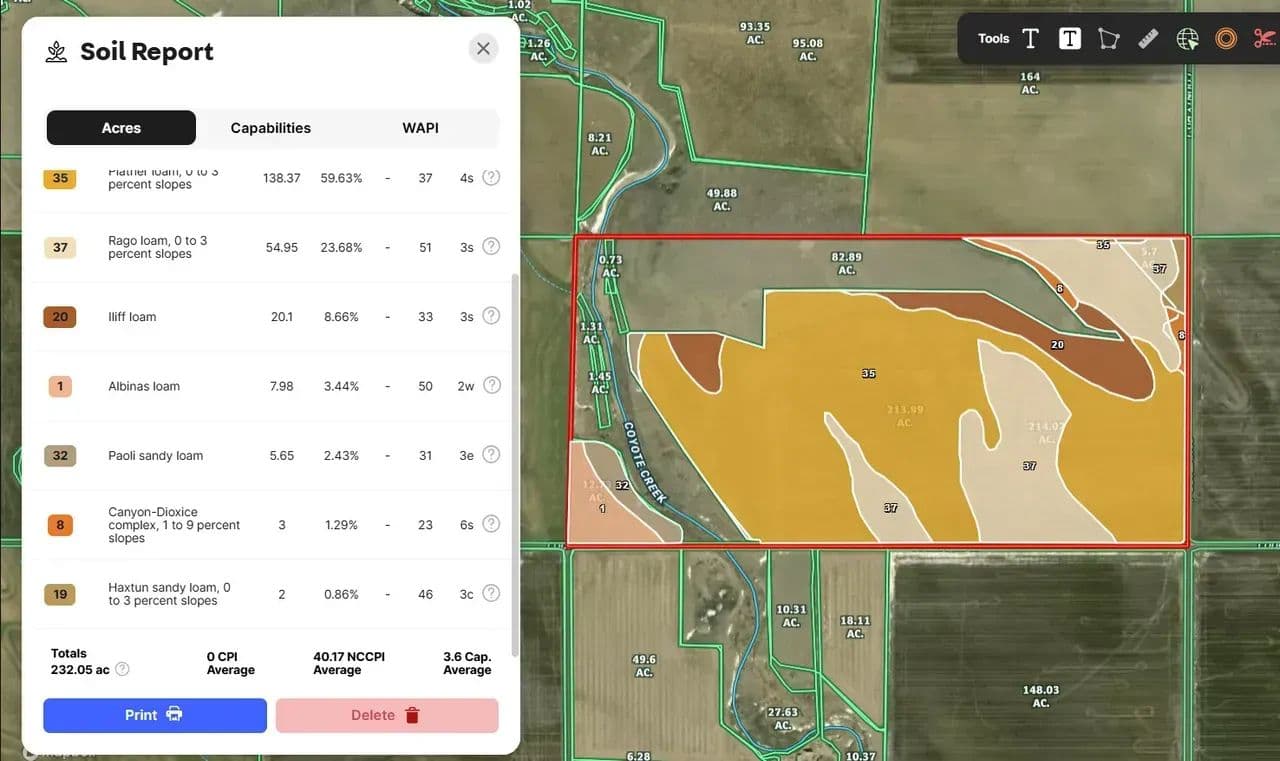The image size is (1280, 761).
Task: Choose the ruler measurement tool
Action: click(x=1148, y=39)
